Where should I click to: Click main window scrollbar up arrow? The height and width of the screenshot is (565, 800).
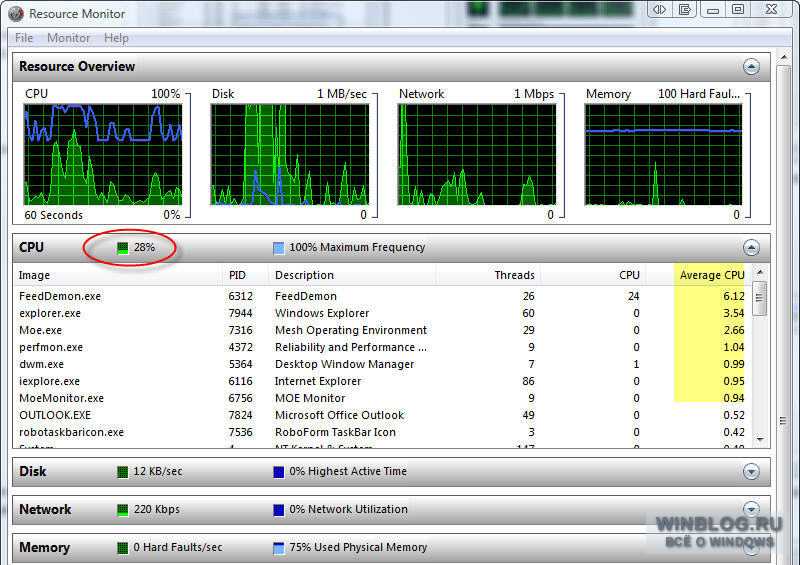pyautogui.click(x=784, y=56)
